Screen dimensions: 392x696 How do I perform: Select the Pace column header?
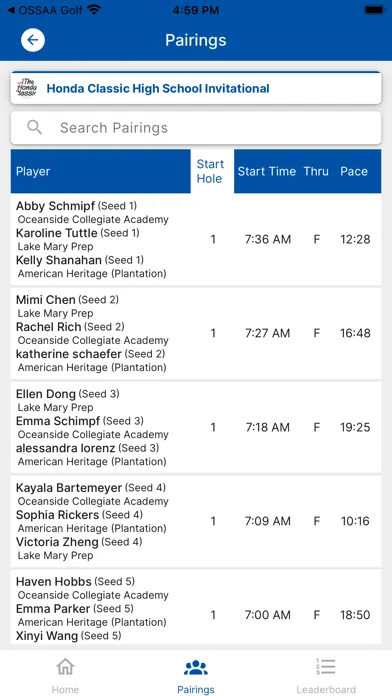point(354,171)
